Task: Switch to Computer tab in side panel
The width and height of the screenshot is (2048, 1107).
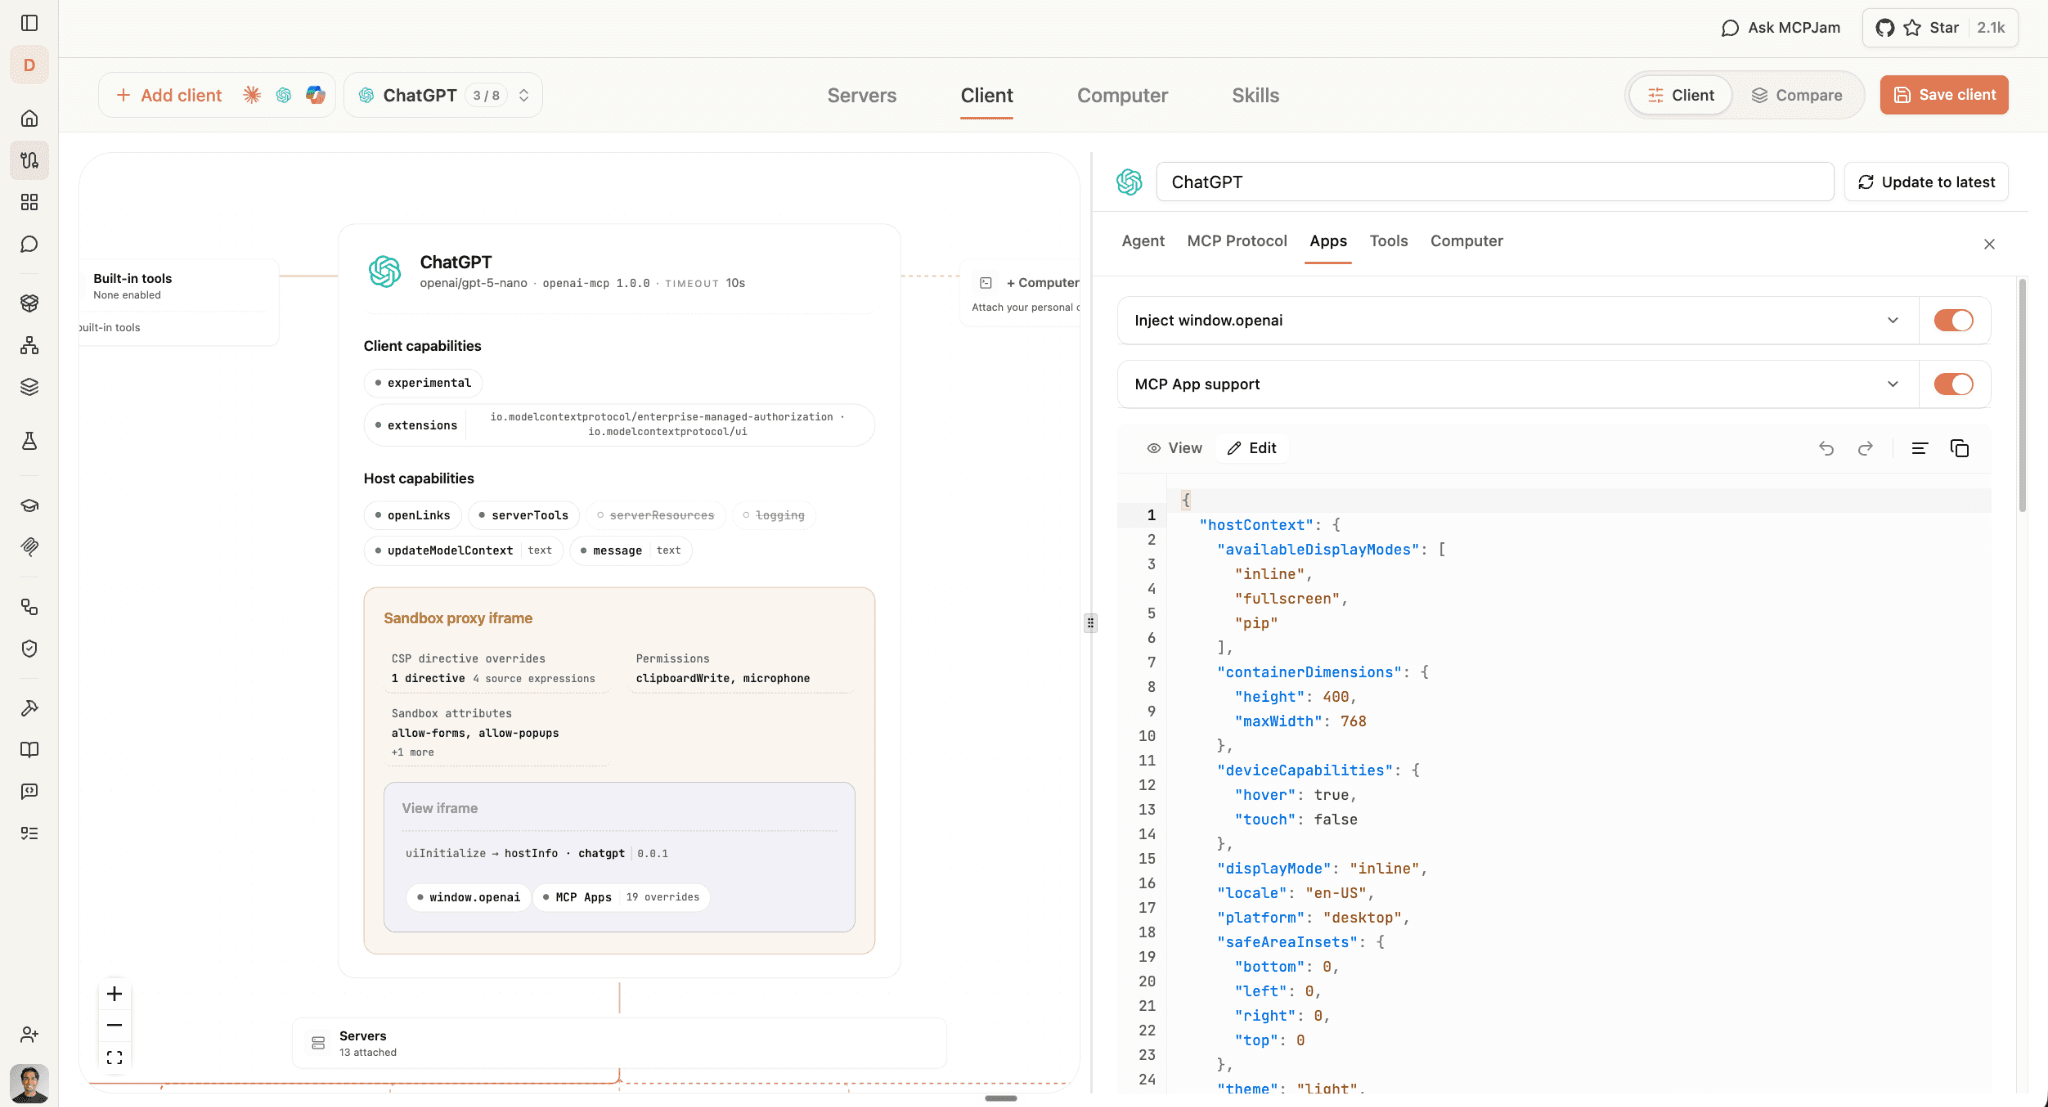Action: pyautogui.click(x=1466, y=241)
